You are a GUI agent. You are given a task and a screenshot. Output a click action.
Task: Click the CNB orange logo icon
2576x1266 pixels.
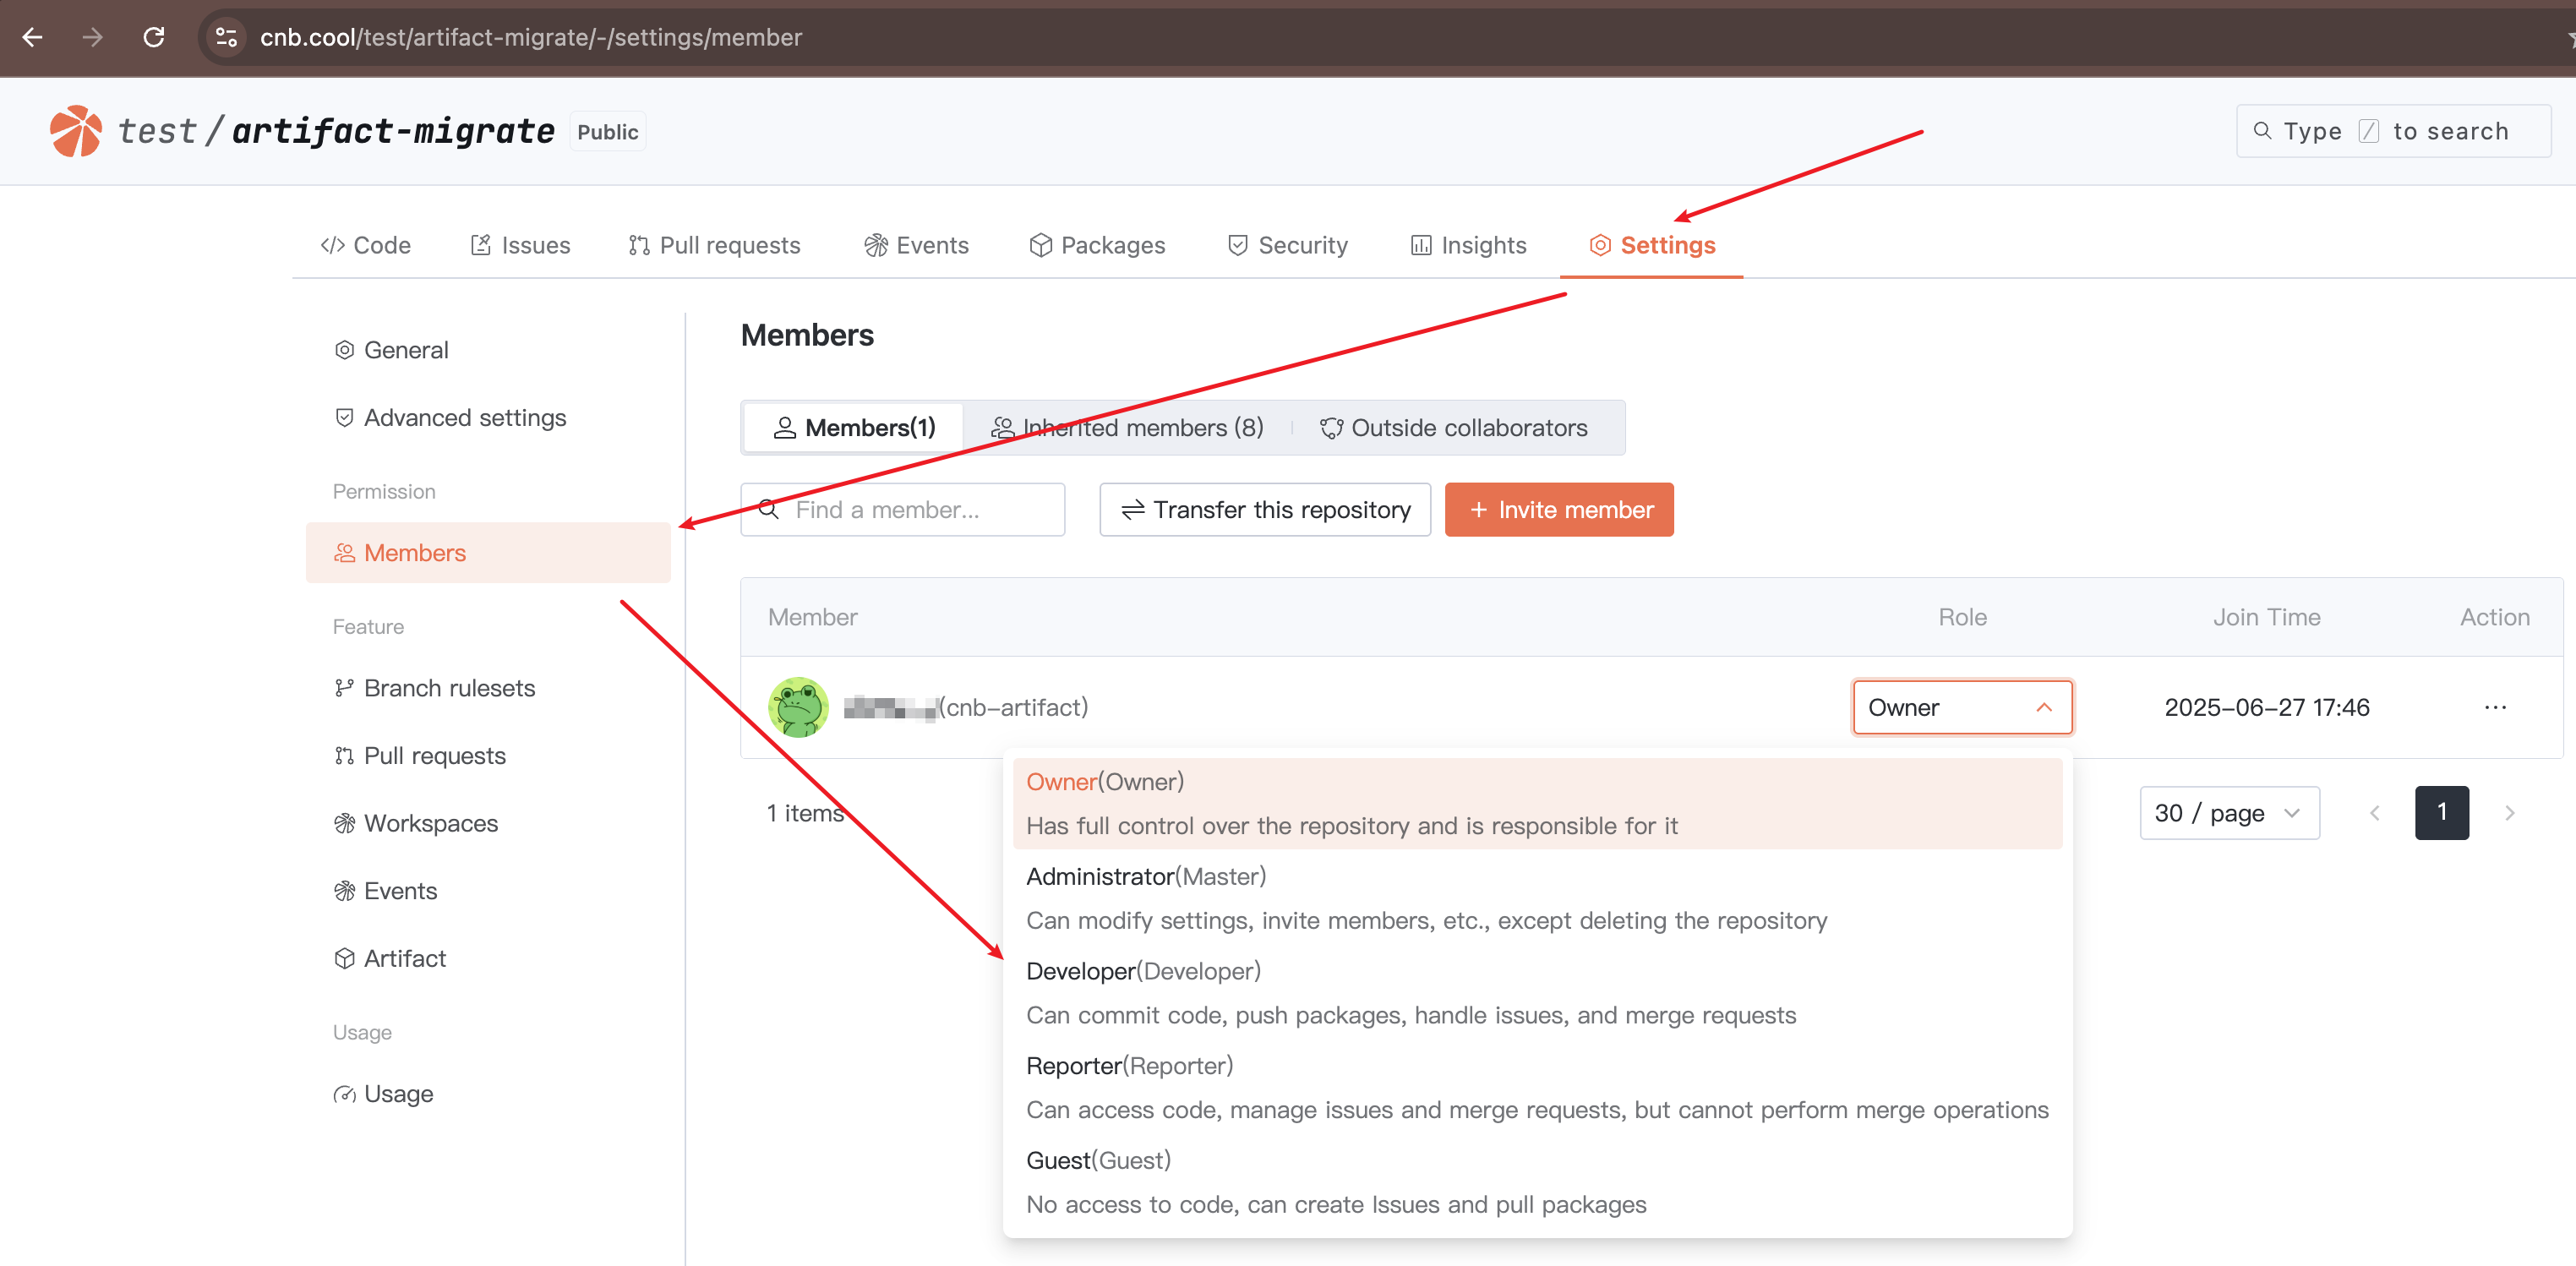click(x=75, y=131)
